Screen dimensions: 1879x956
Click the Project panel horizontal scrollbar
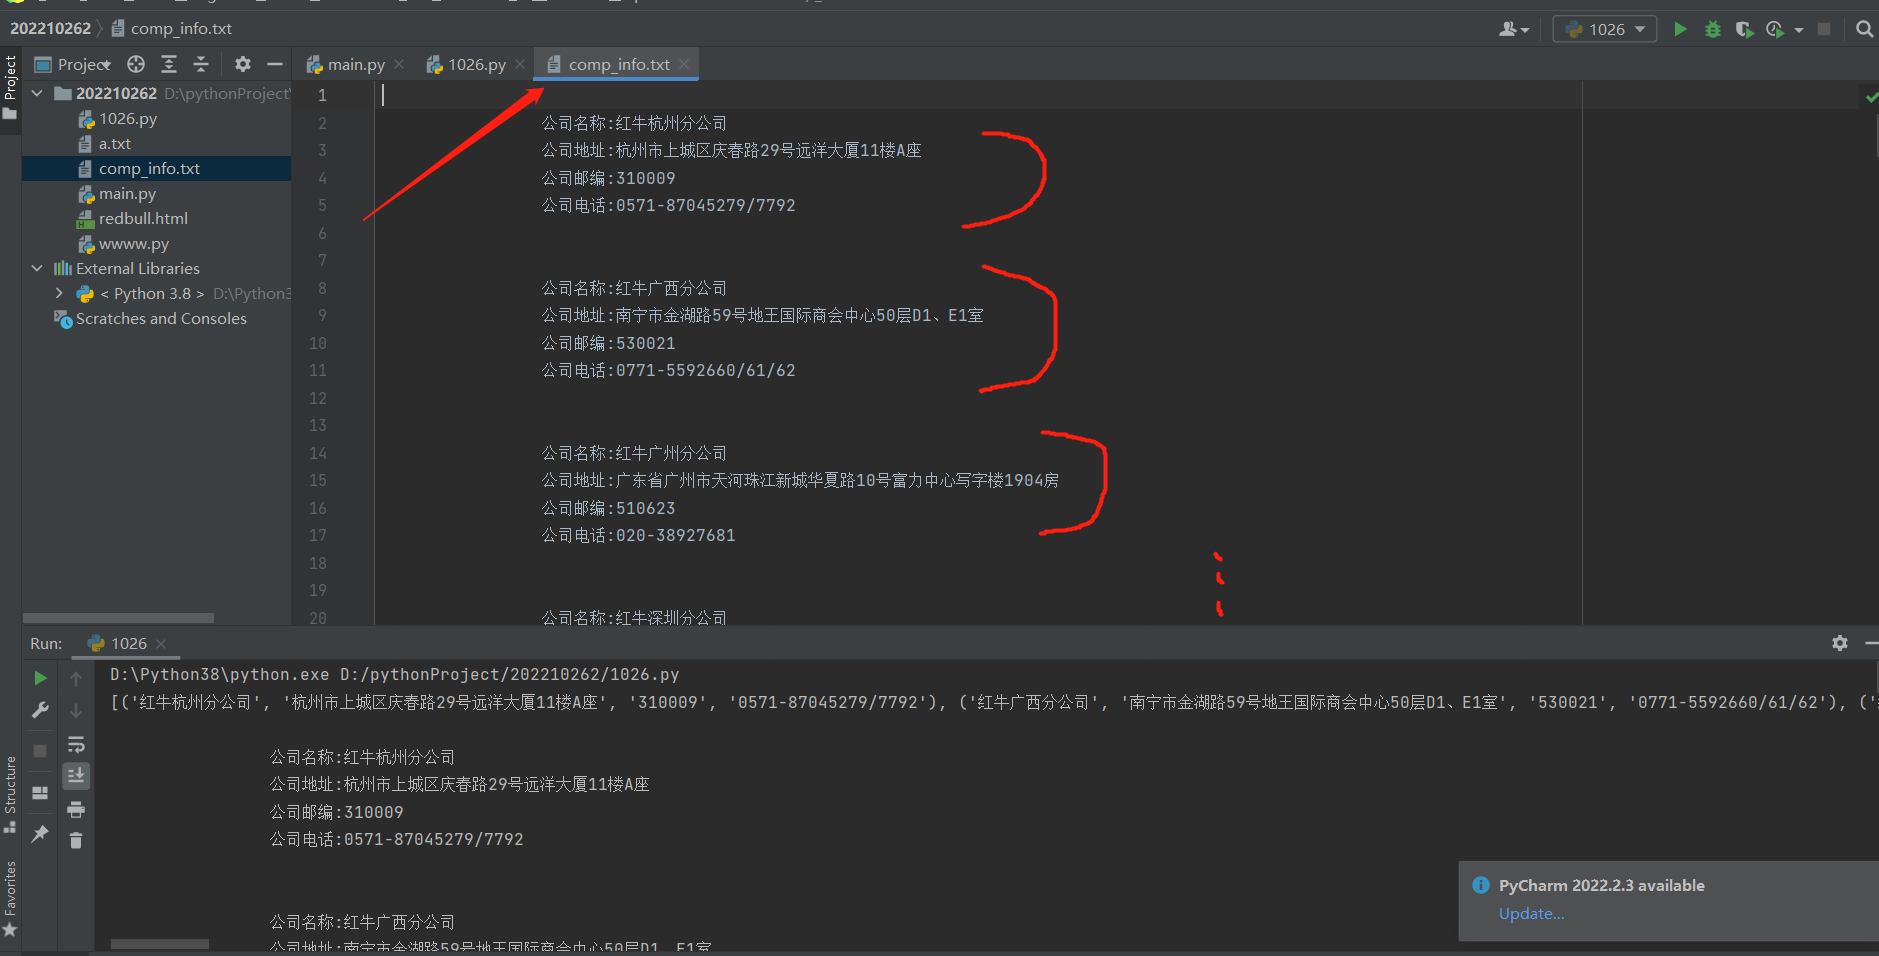pos(118,618)
